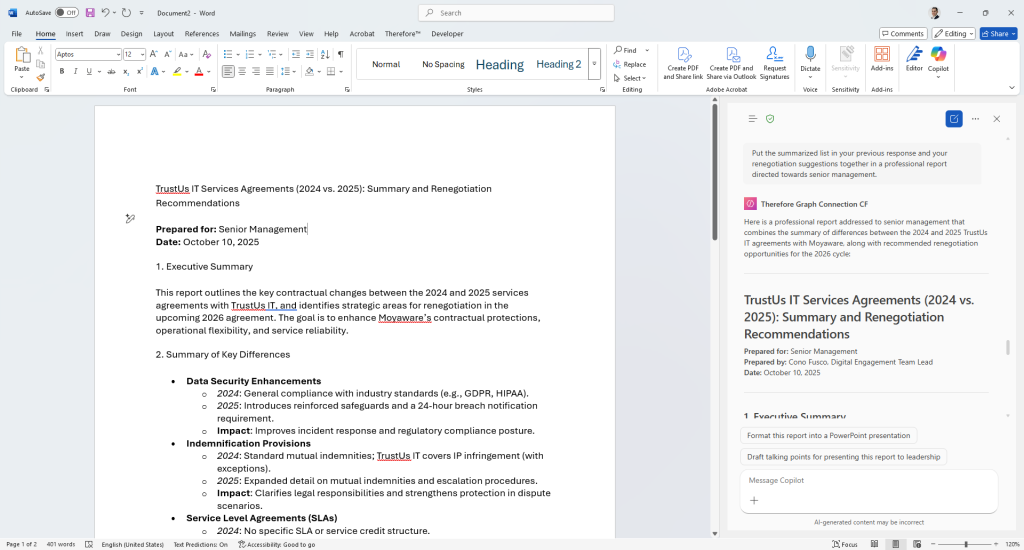Click the Create PDF and Share link icon
This screenshot has width=1024, height=550.
684,54
